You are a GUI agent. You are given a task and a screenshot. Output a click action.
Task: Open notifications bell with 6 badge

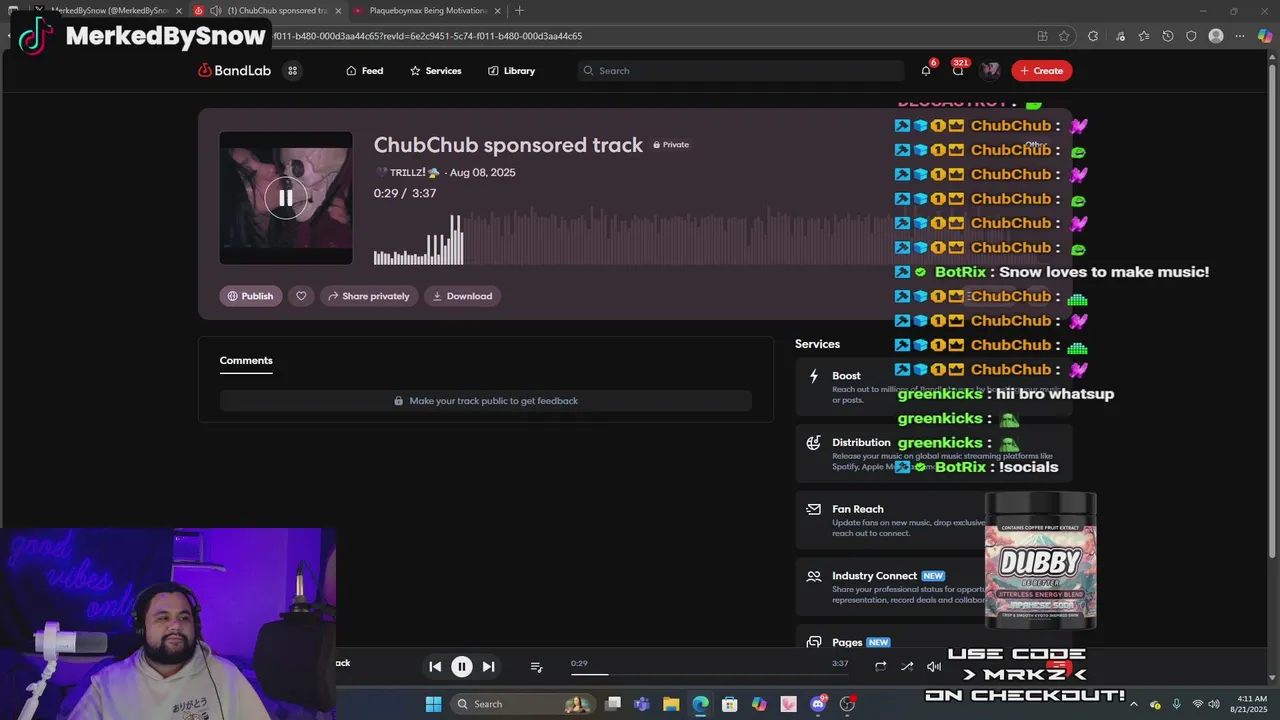[926, 71]
